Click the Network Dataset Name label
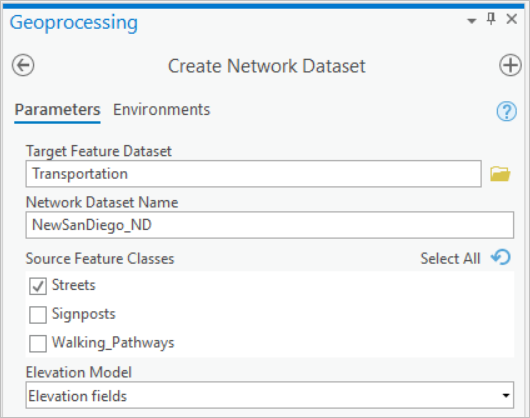The image size is (530, 418). [x=102, y=202]
